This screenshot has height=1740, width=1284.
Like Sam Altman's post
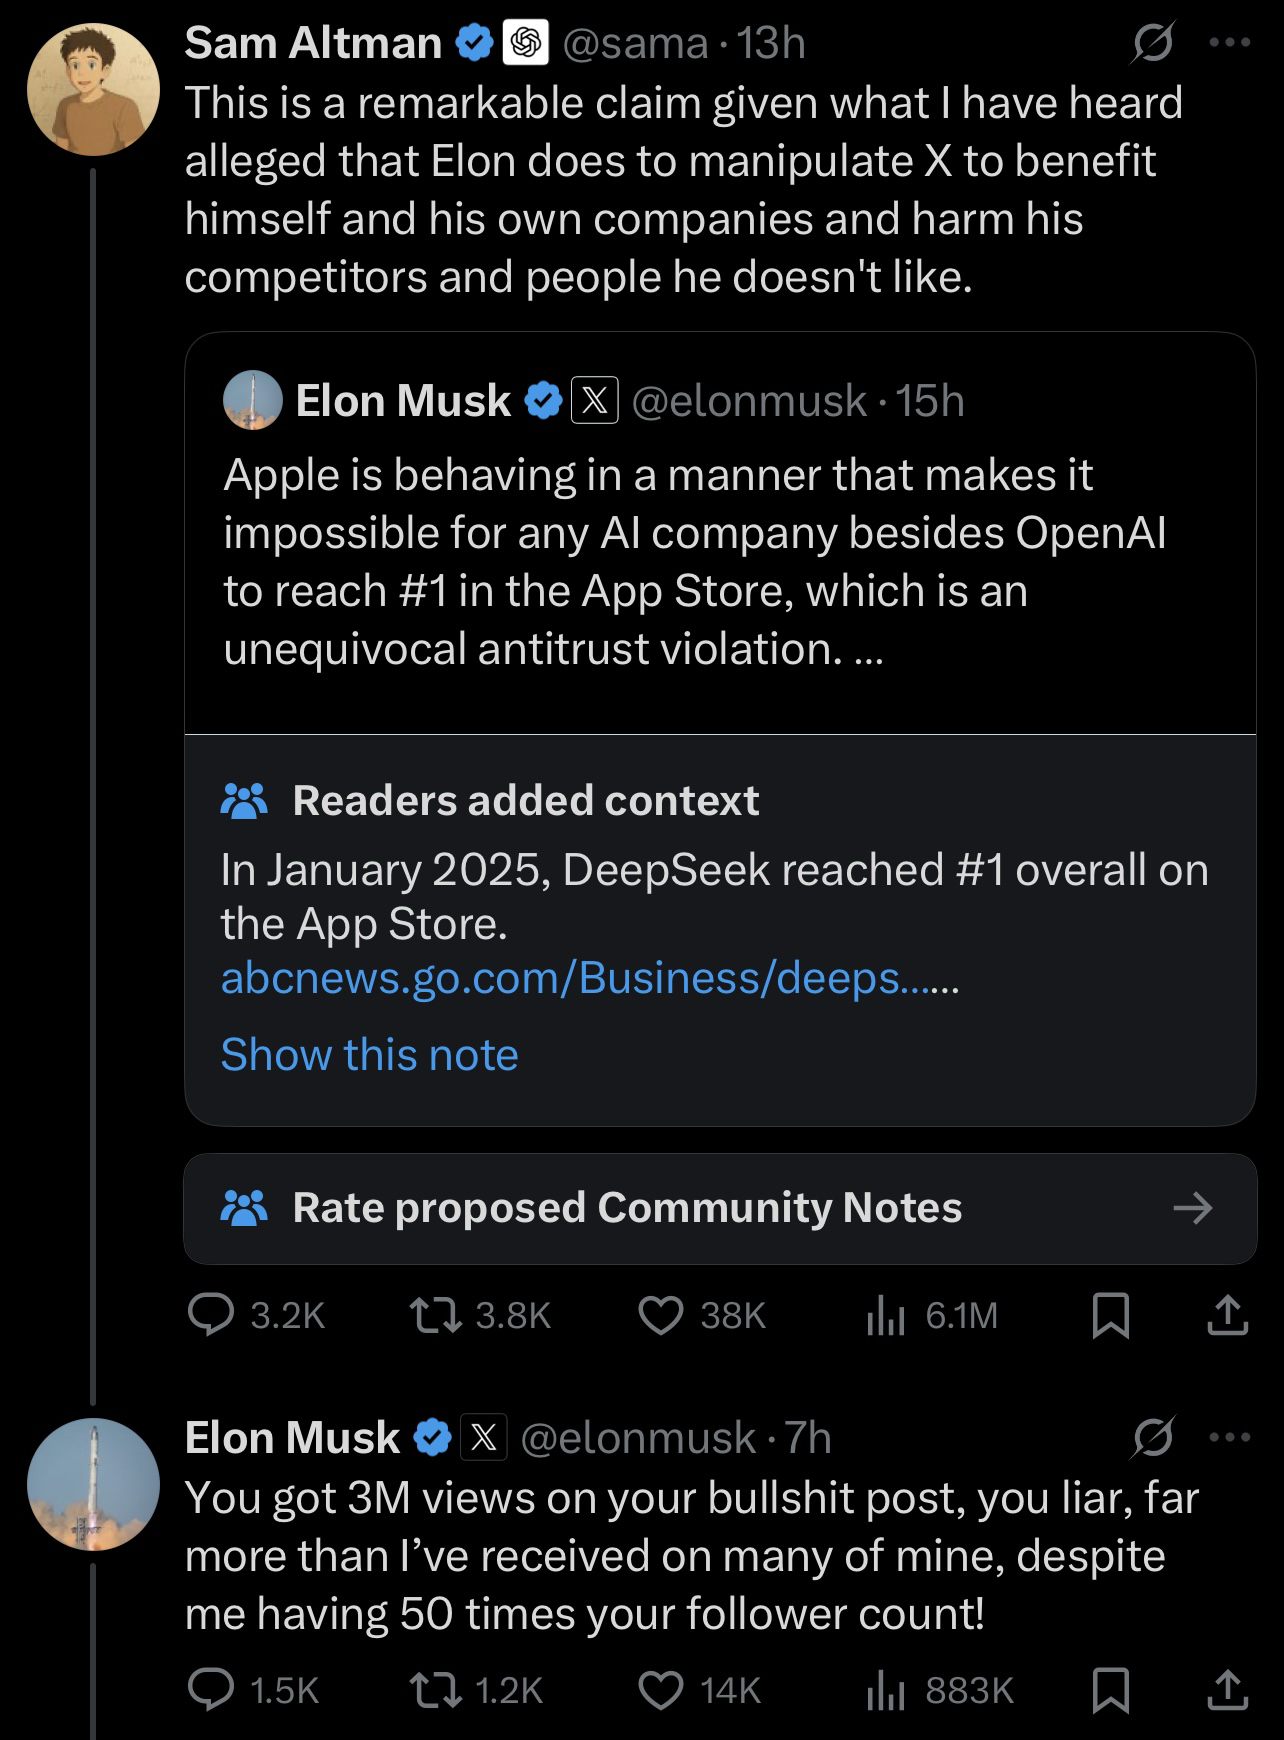[x=661, y=1315]
